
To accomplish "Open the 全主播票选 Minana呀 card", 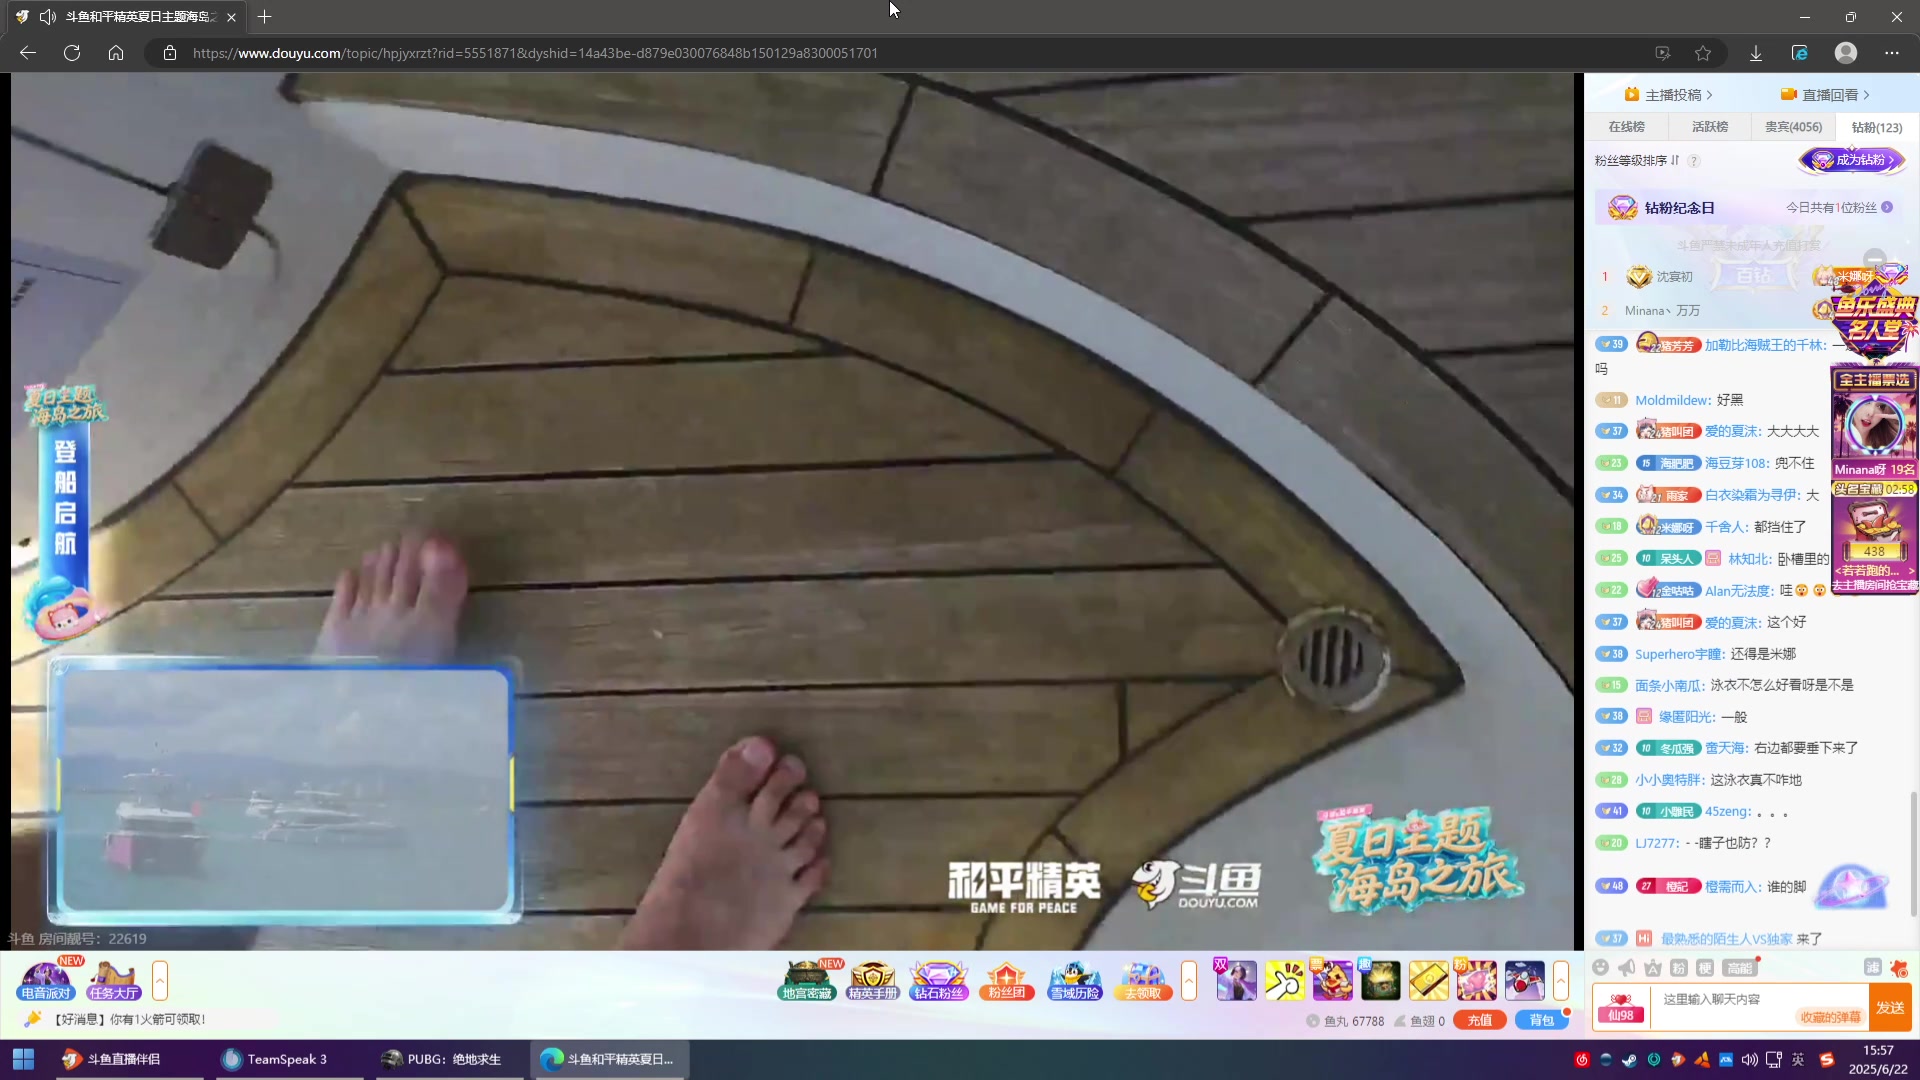I will tap(1875, 425).
